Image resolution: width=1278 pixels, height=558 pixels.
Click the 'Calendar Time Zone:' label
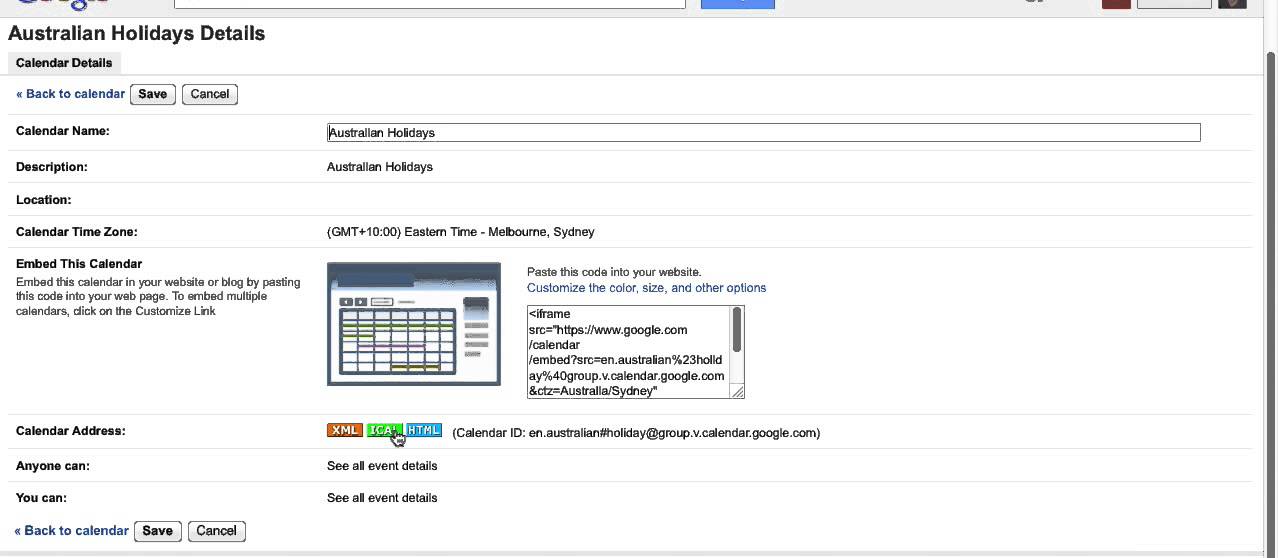(77, 232)
